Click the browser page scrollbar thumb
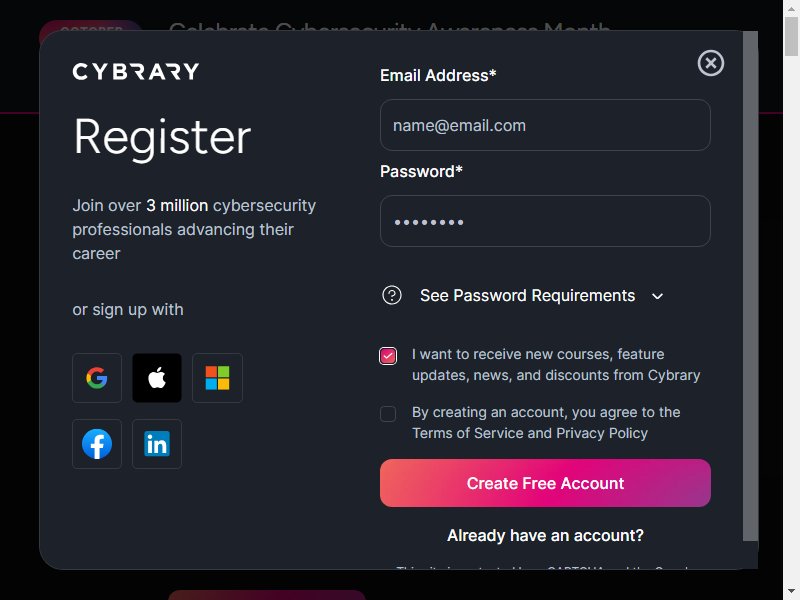The image size is (800, 600). 791,37
